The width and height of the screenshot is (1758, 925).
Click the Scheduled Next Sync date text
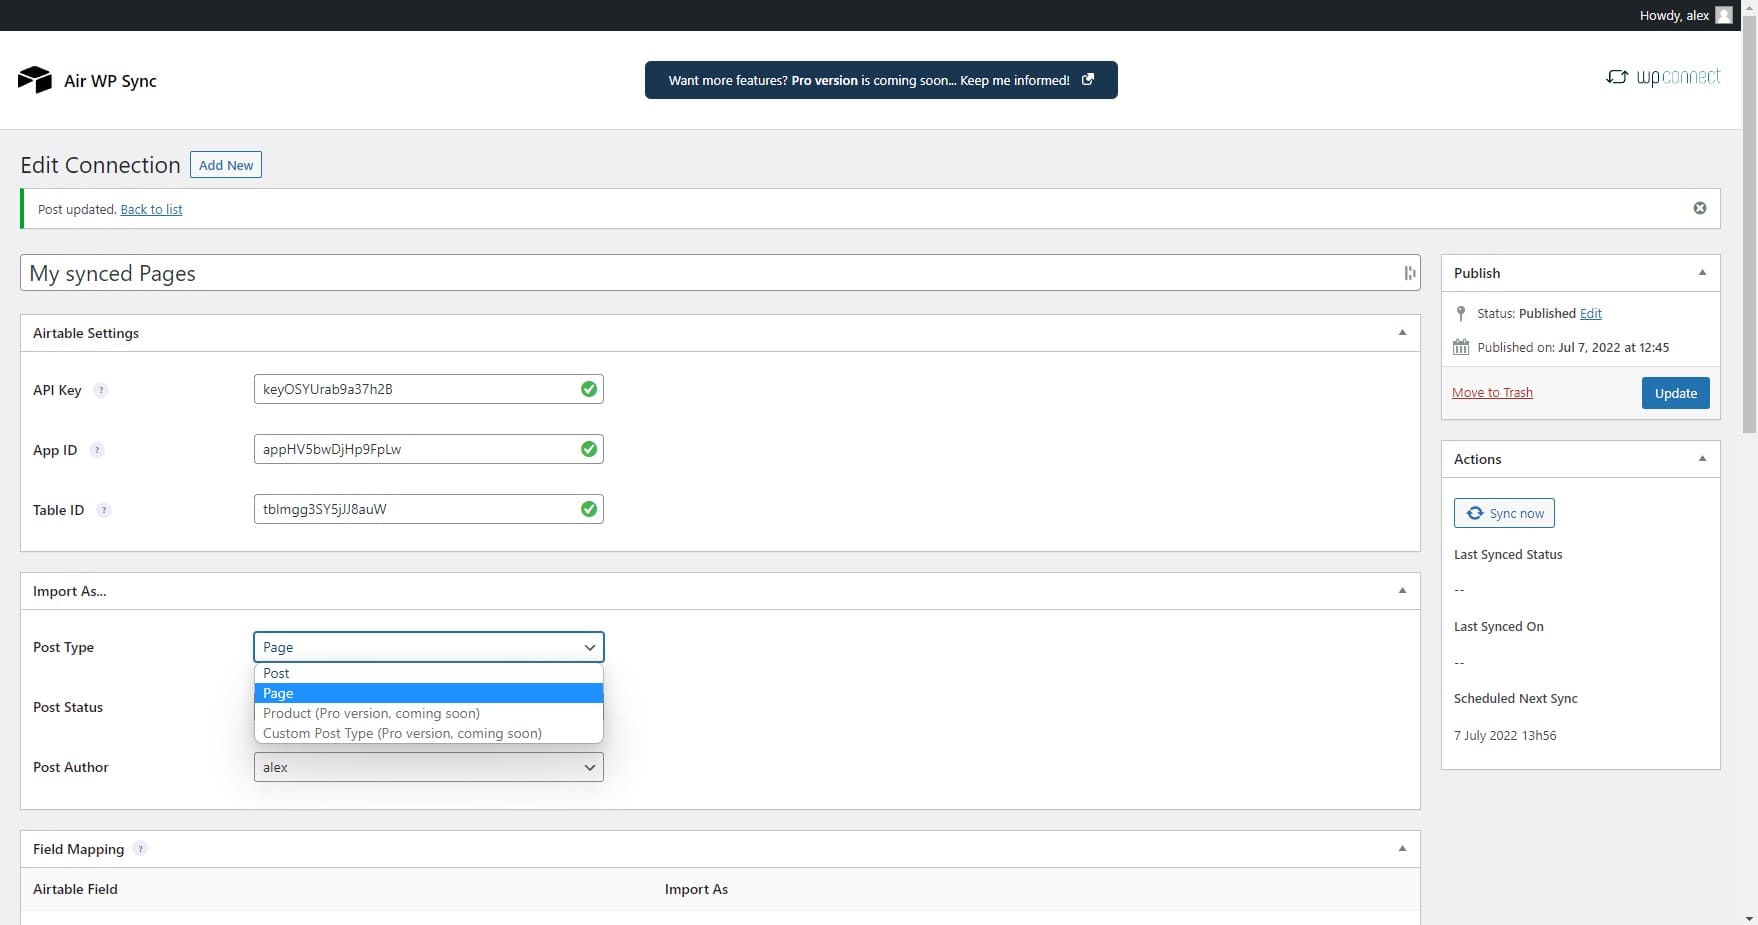coord(1505,735)
